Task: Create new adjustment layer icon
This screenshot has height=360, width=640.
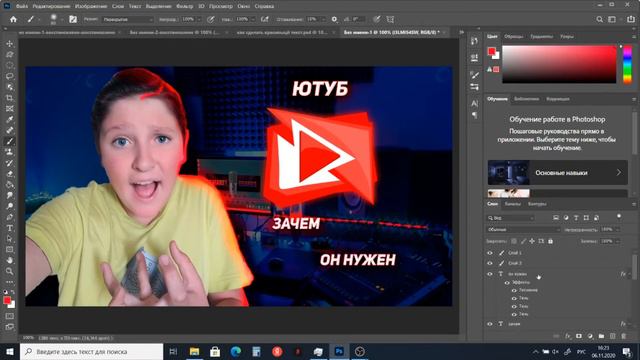Action: coord(590,336)
